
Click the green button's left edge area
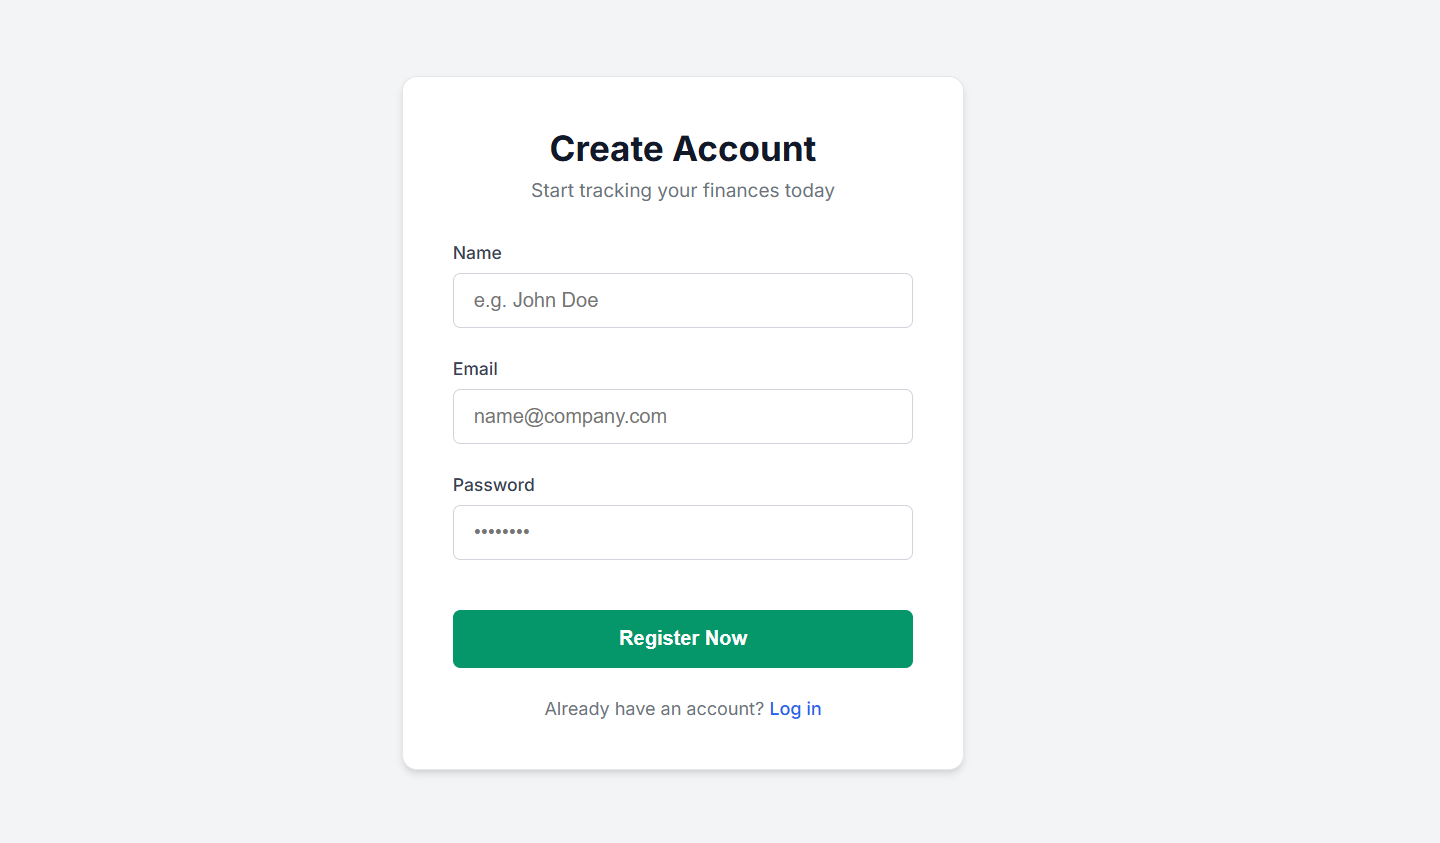click(480, 639)
